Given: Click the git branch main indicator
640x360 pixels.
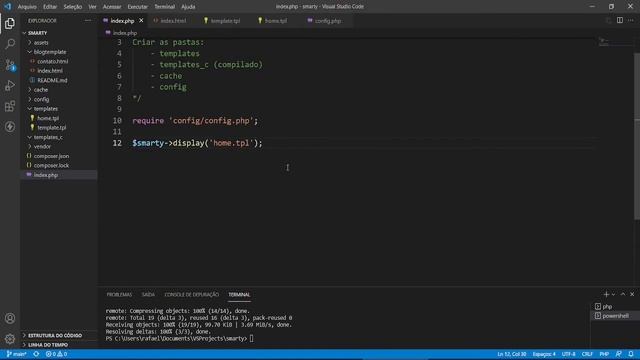Looking at the screenshot, I should coord(16,354).
